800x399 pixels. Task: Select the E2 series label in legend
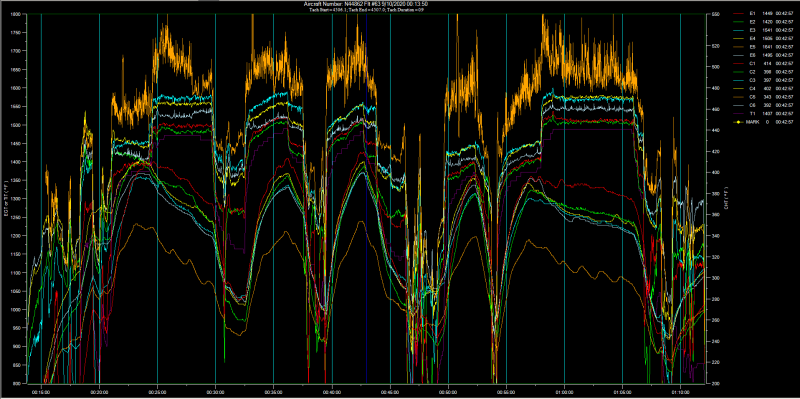point(753,21)
